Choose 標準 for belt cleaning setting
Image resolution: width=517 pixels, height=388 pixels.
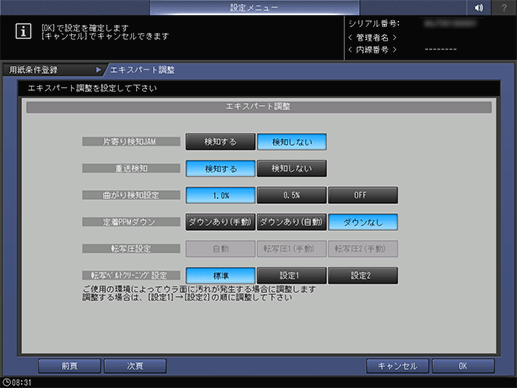point(220,275)
